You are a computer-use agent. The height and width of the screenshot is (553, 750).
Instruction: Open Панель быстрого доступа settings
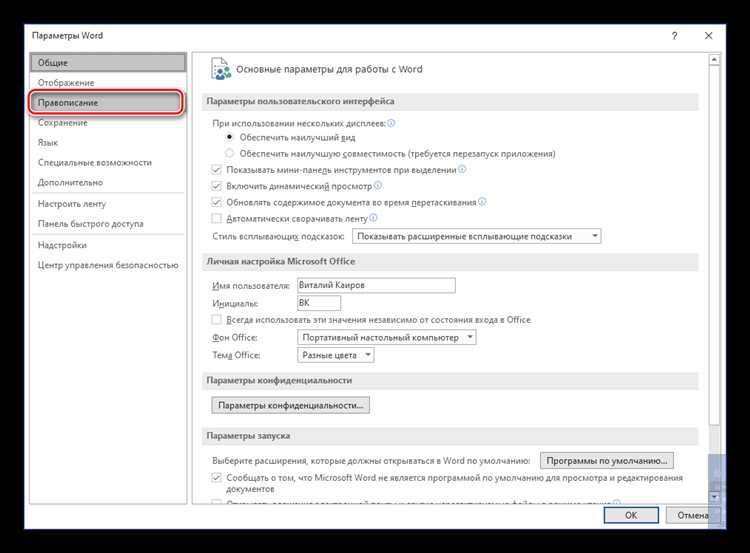pyautogui.click(x=108, y=224)
